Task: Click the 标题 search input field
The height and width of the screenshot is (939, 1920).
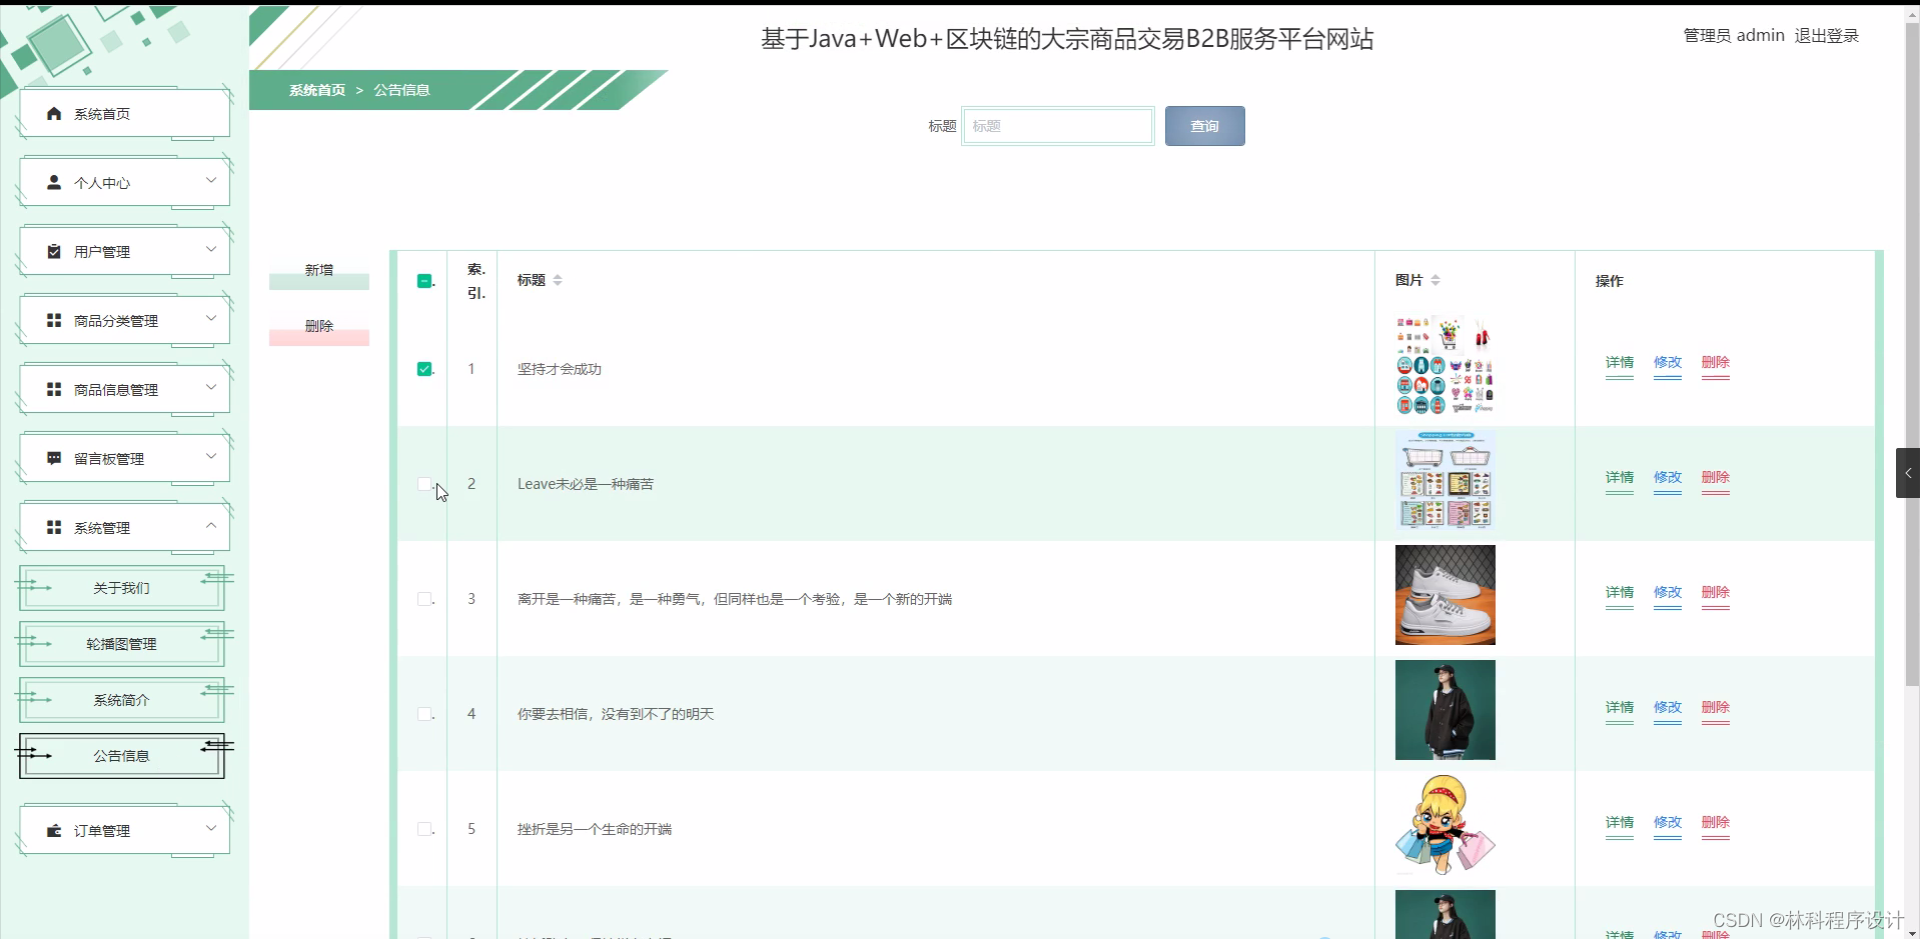Action: (1058, 126)
